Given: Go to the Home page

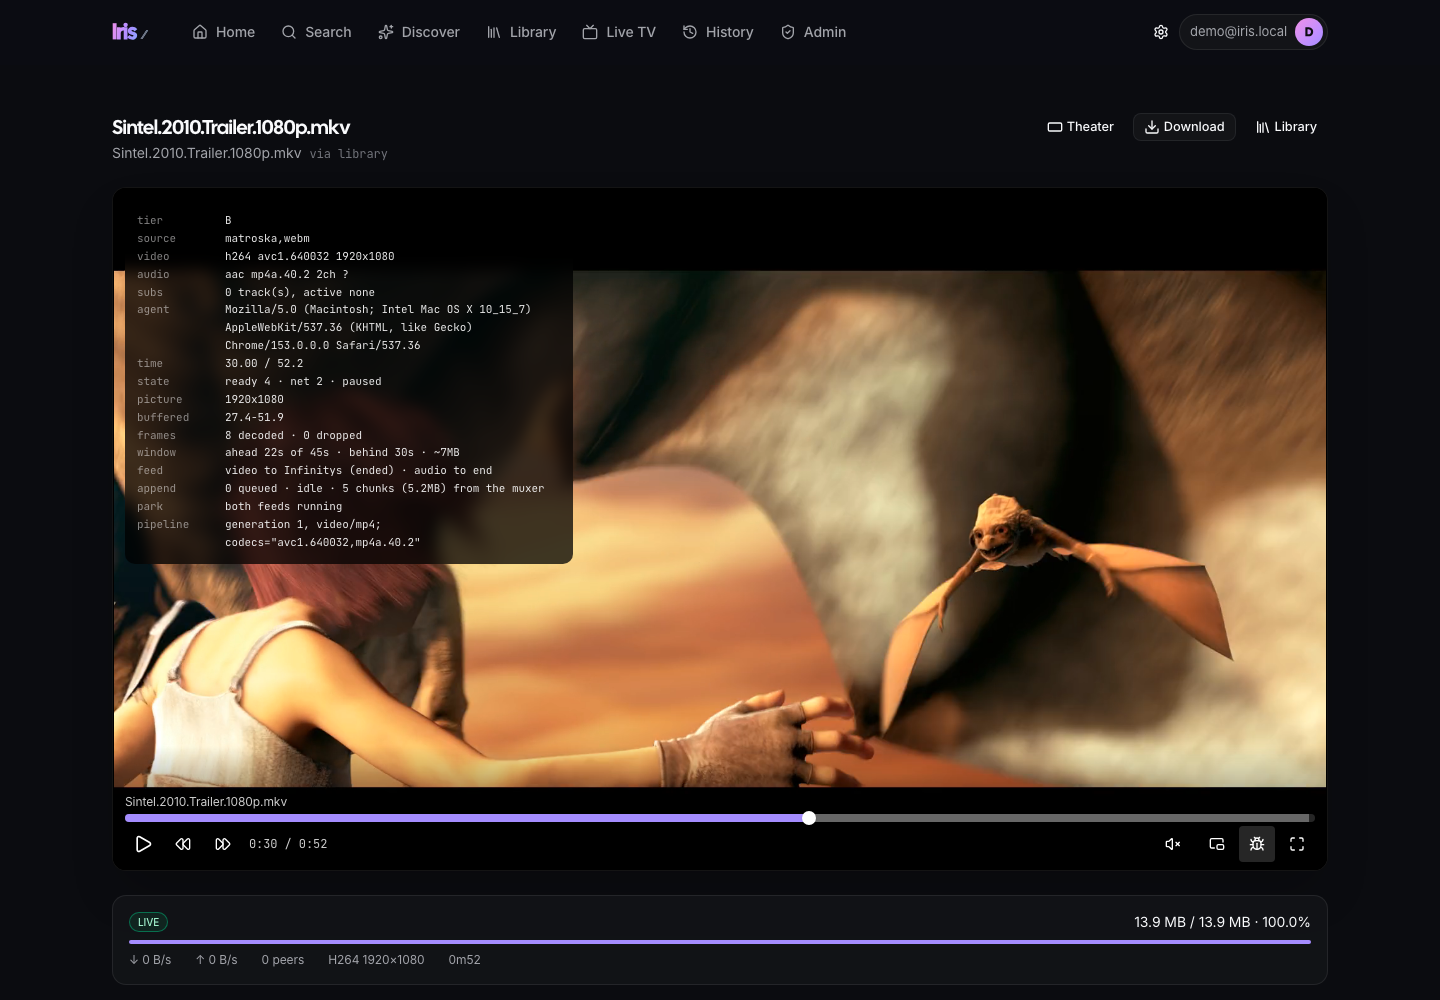Looking at the screenshot, I should tap(224, 32).
